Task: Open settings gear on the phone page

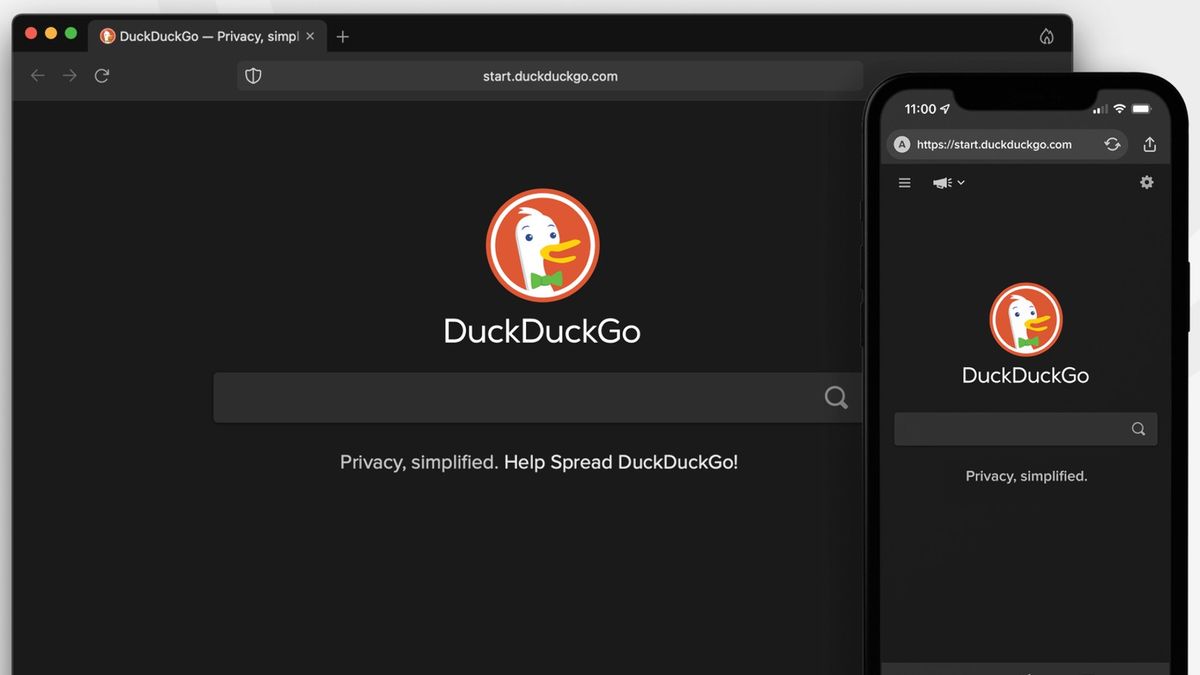Action: [1147, 182]
